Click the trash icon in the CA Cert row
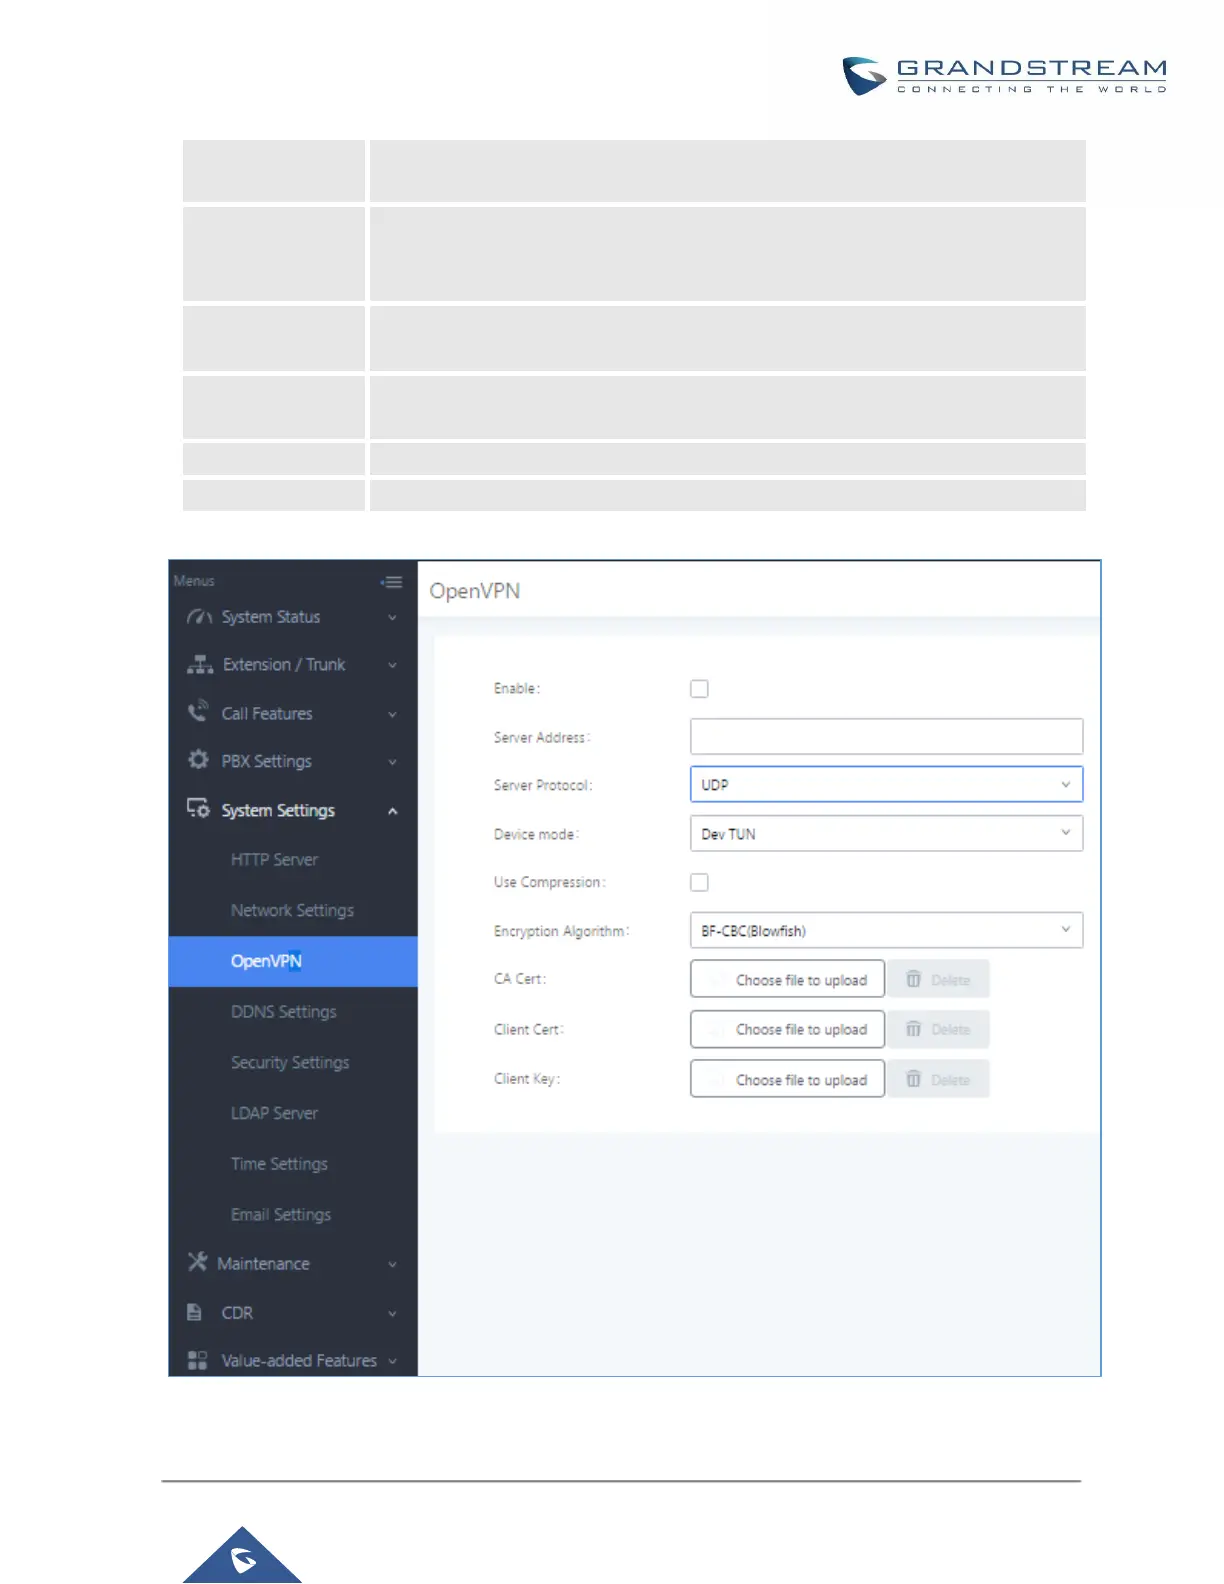Screen dimensions: 1224x1584 tap(913, 979)
